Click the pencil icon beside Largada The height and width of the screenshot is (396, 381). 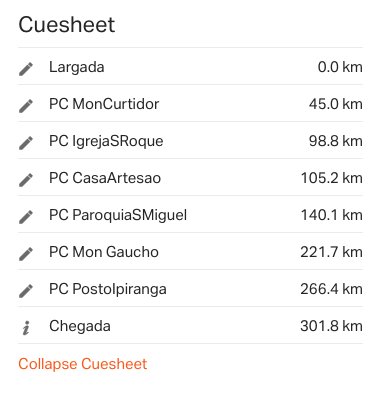(26, 69)
